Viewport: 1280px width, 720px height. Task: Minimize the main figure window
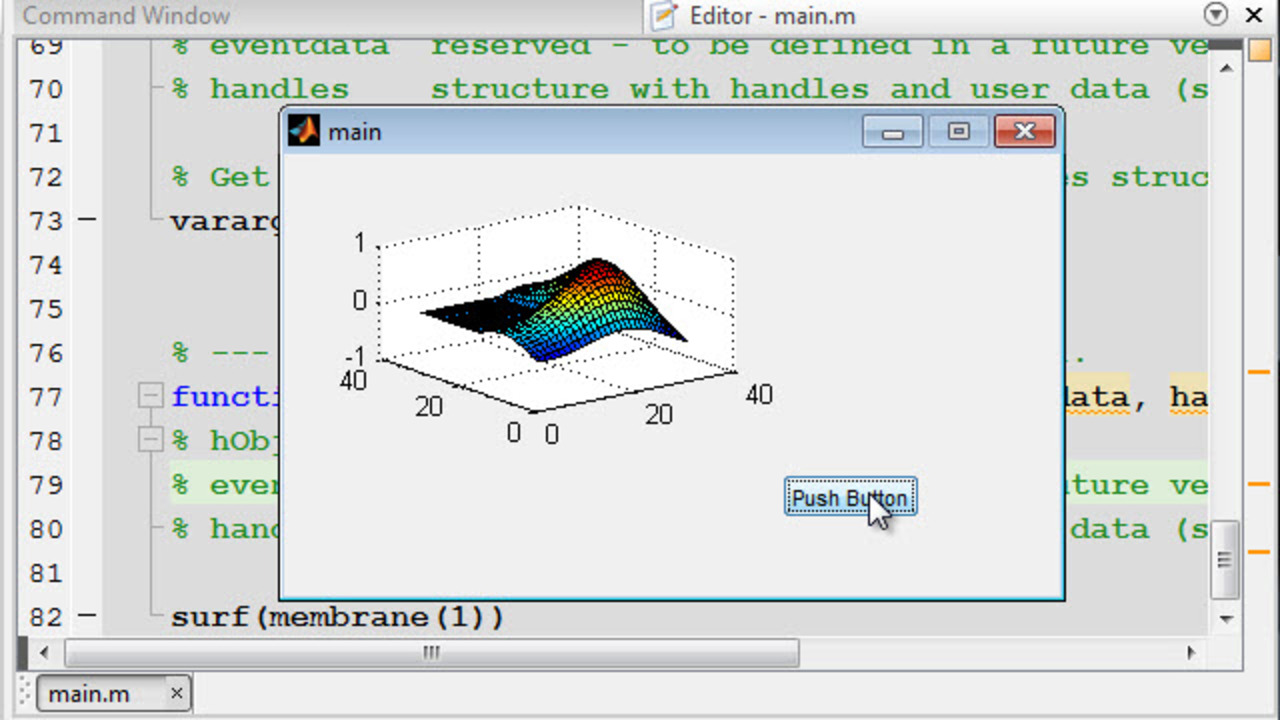pyautogui.click(x=893, y=131)
